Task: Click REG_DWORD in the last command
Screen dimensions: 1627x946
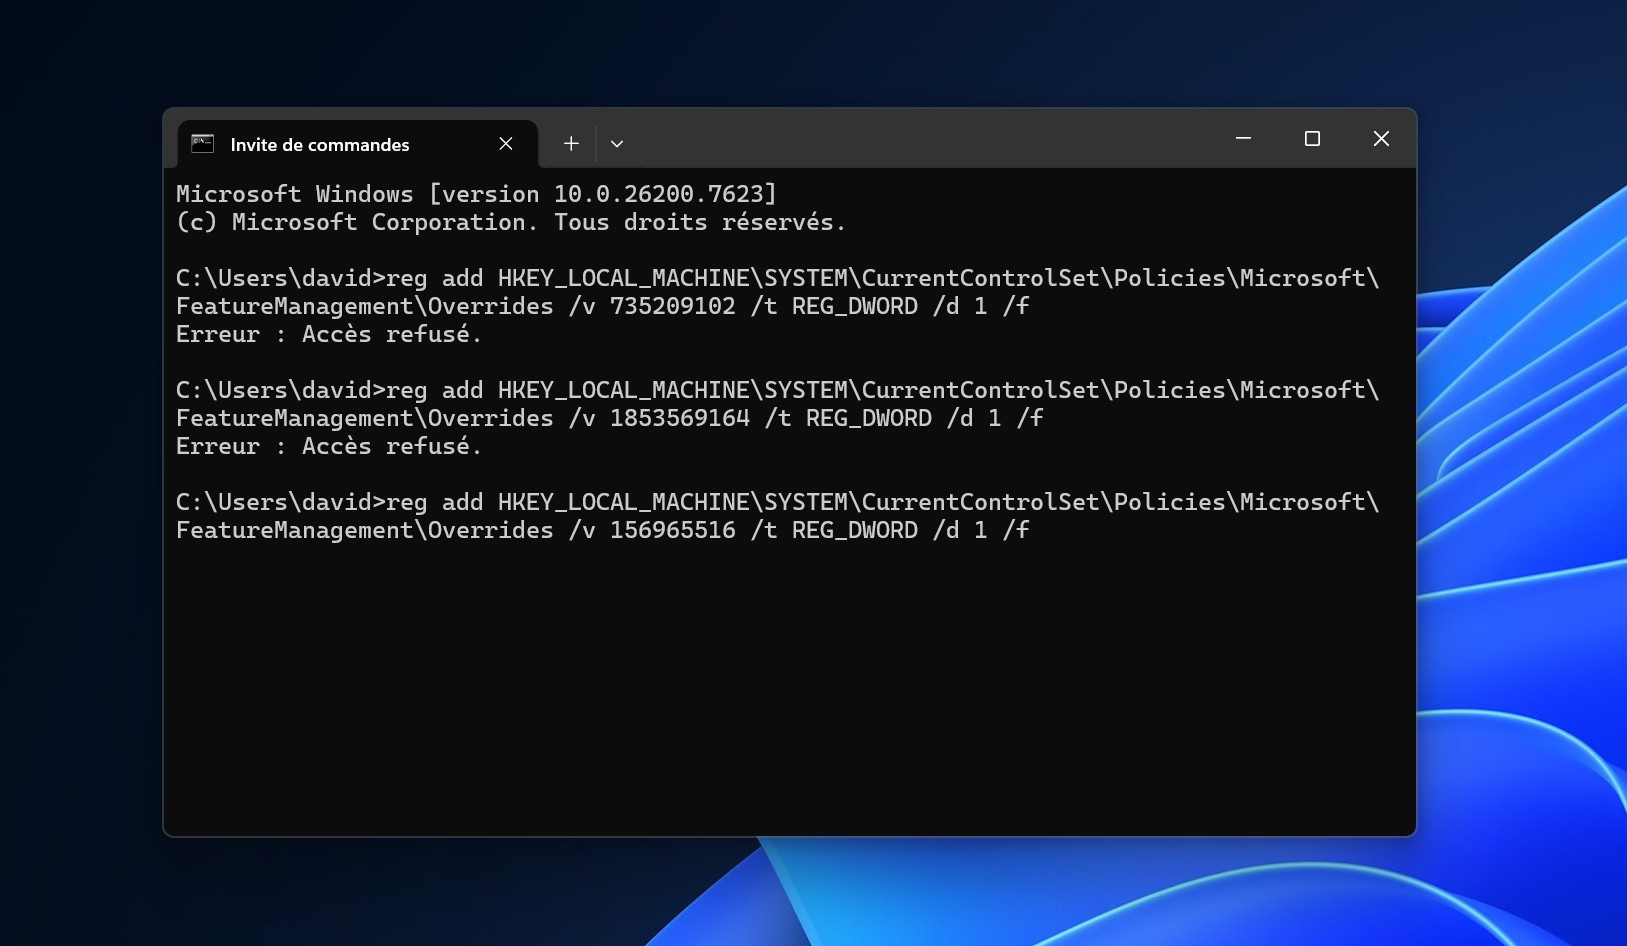Action: [854, 530]
